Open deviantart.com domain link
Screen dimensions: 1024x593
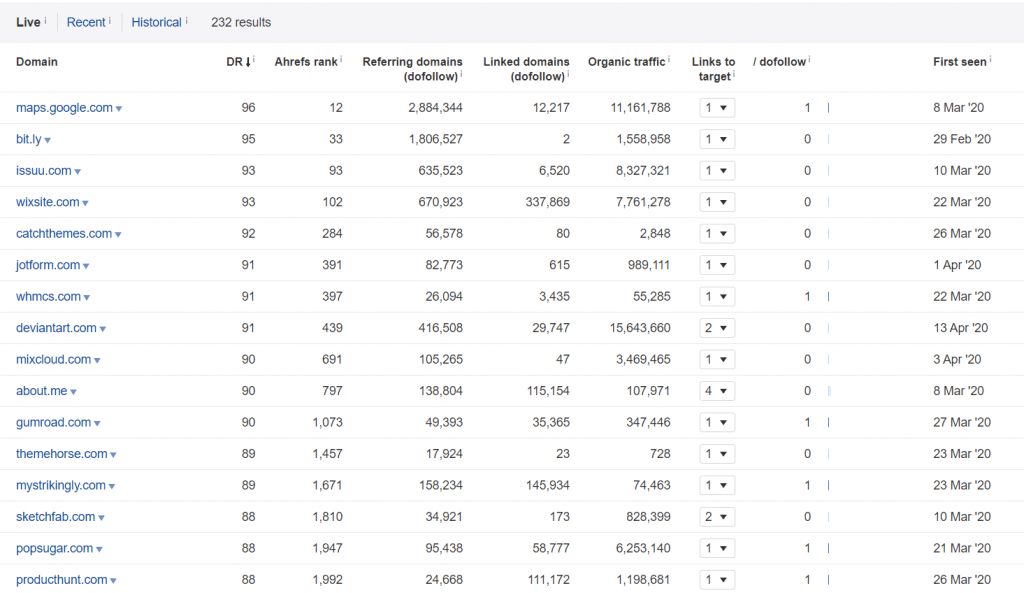[x=56, y=328]
